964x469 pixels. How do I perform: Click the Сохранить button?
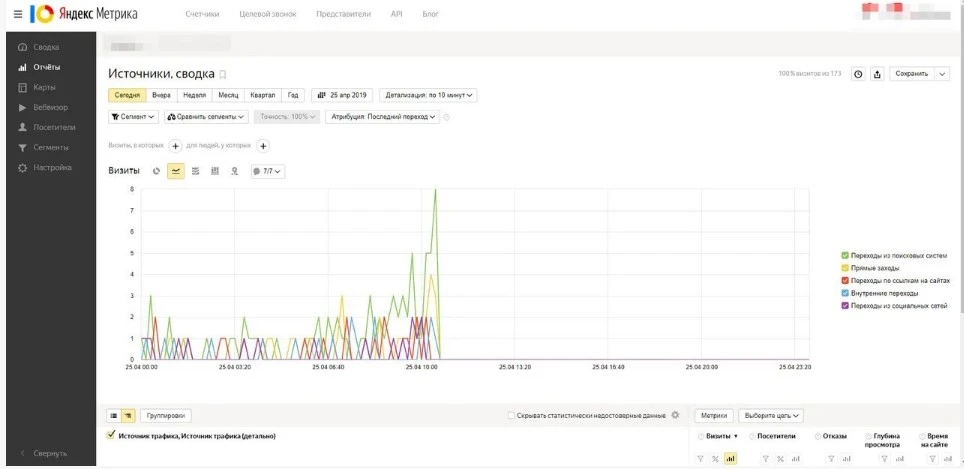(912, 74)
